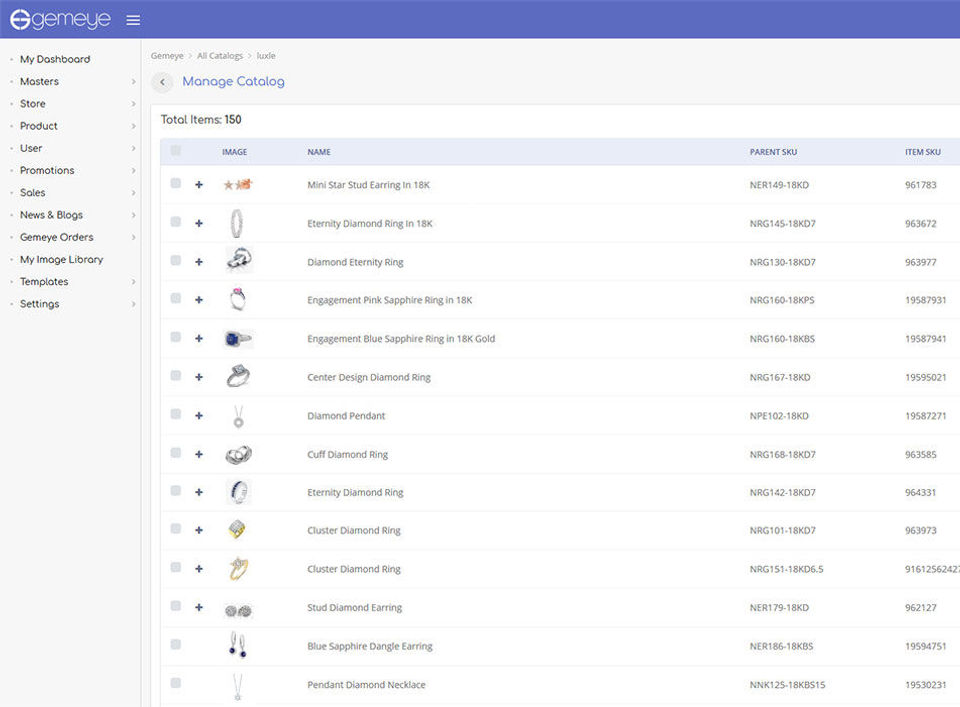Open Cuff Diamond Ring thumbnail image
960x707 pixels.
click(238, 454)
